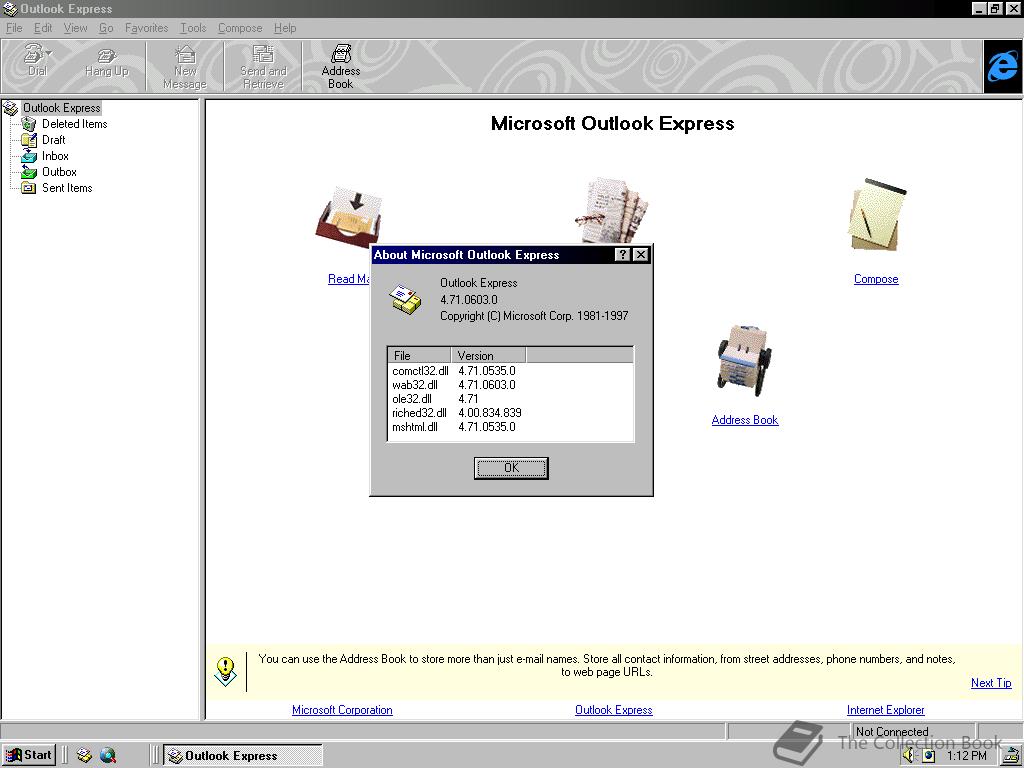
Task: Click the Start button
Action: [29, 755]
